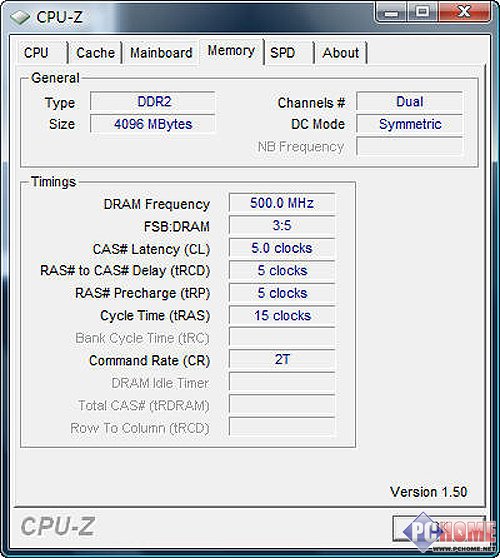Go to the About tab

(x=341, y=53)
